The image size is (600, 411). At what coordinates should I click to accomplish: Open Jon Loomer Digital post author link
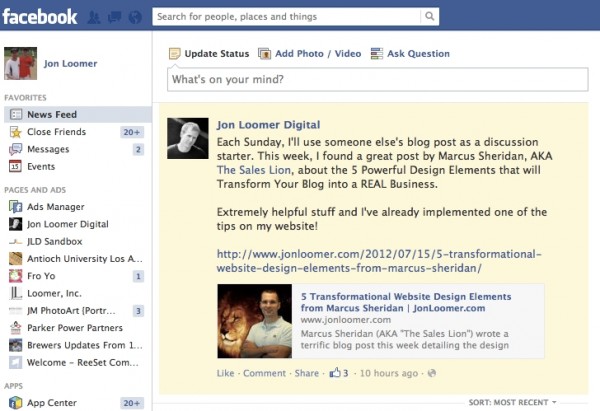[268, 125]
